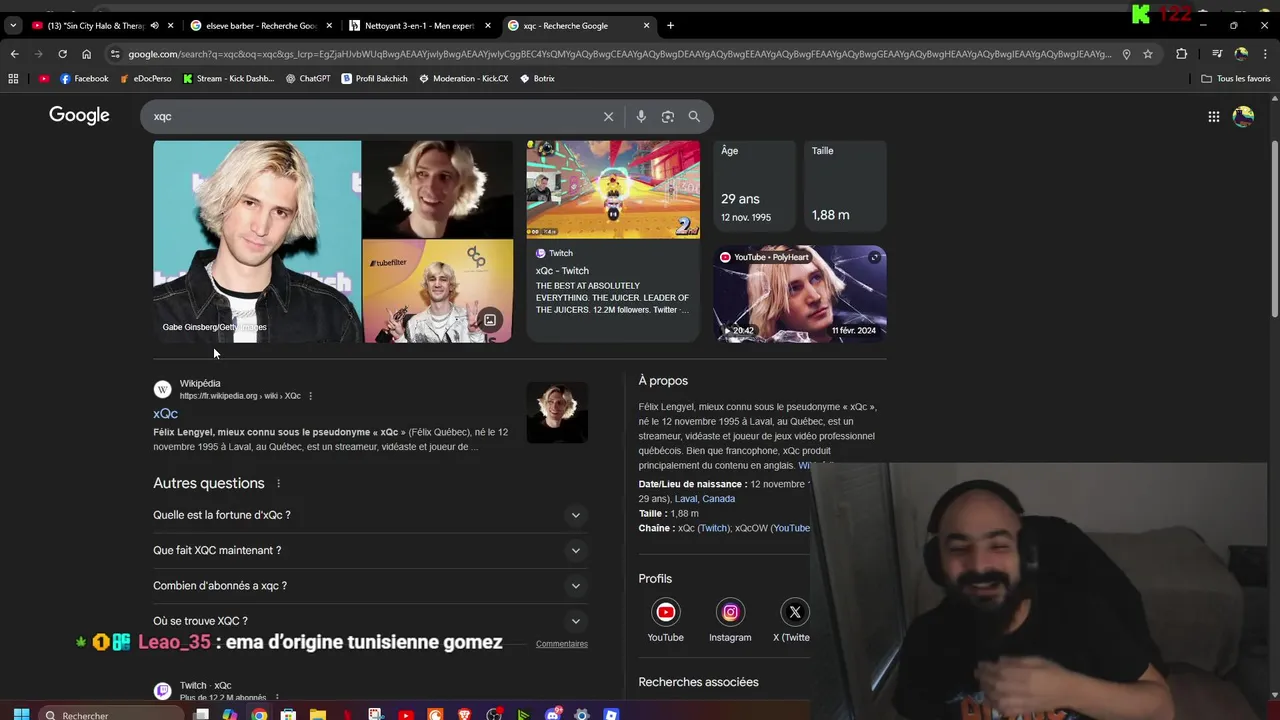The height and width of the screenshot is (720, 1280).
Task: Open the extensions puzzle icon
Action: pos(1182,54)
